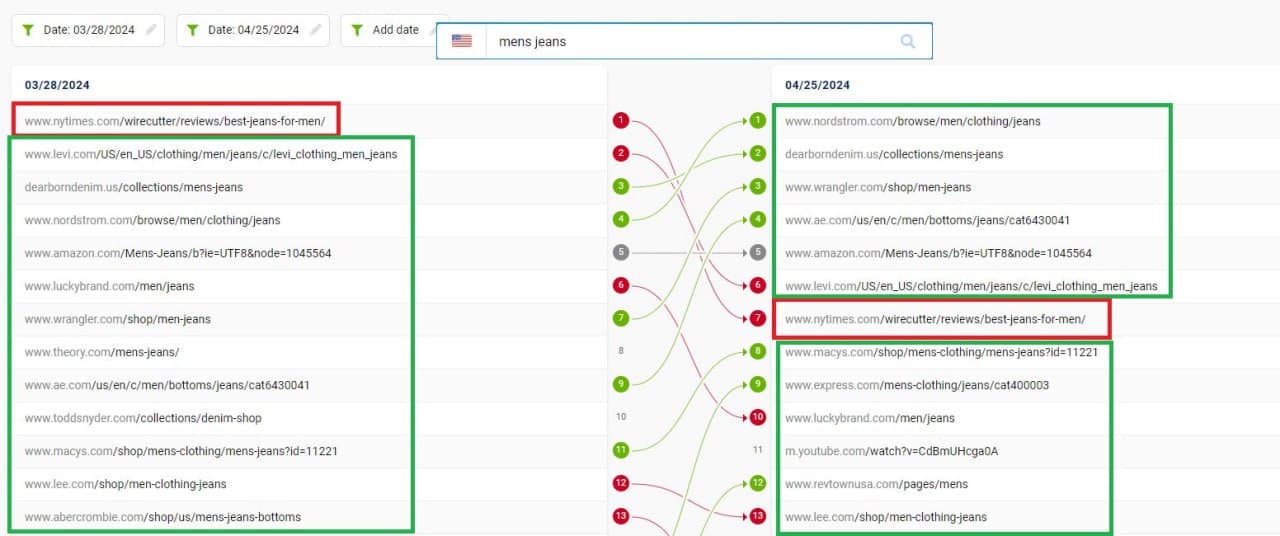Select green rank 11 marker in the 03/28/2024 column
The height and width of the screenshot is (536, 1280).
click(621, 451)
